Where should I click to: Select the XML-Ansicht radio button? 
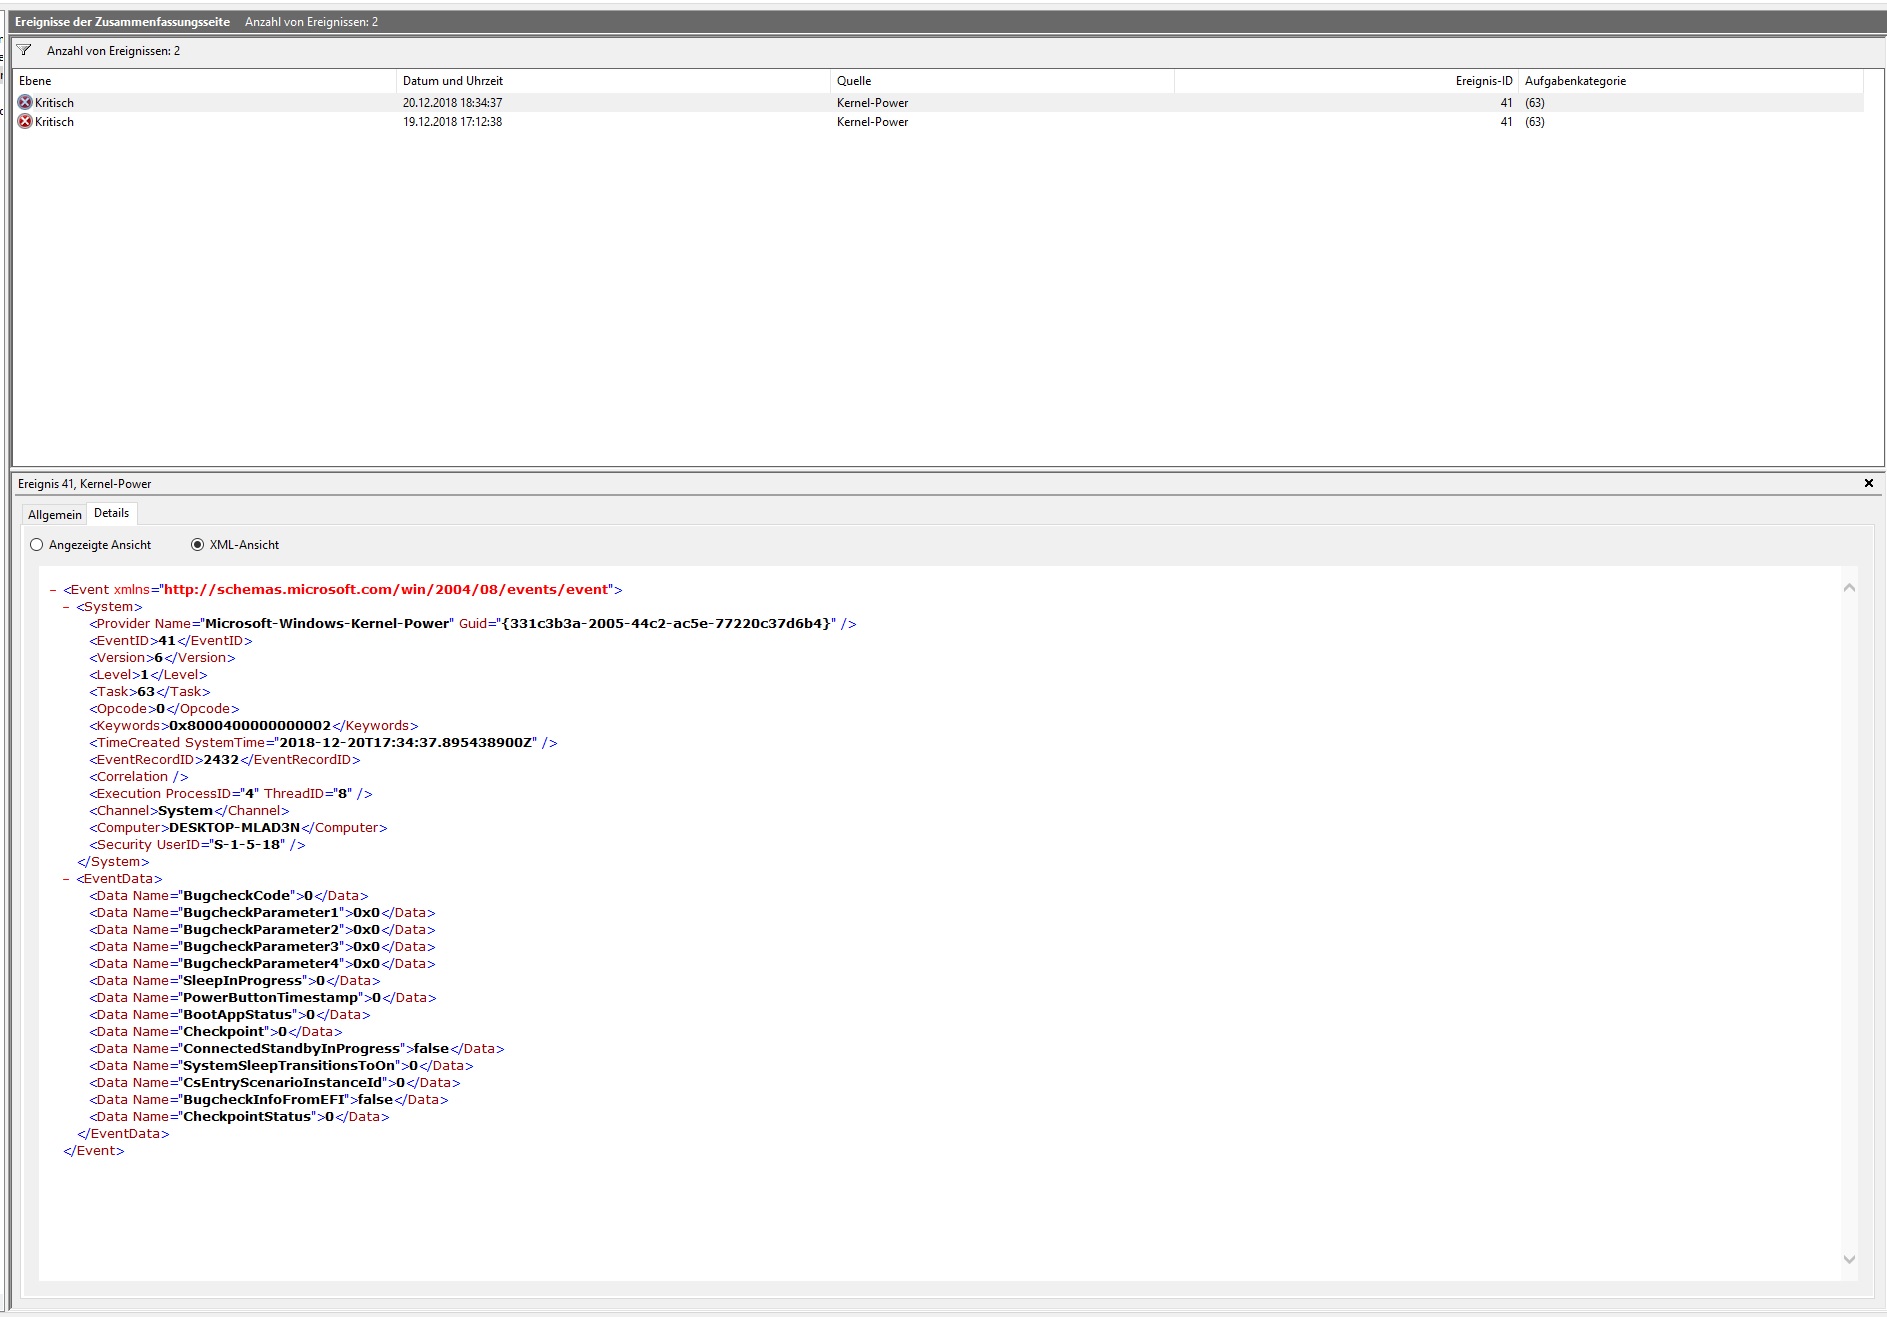click(197, 545)
